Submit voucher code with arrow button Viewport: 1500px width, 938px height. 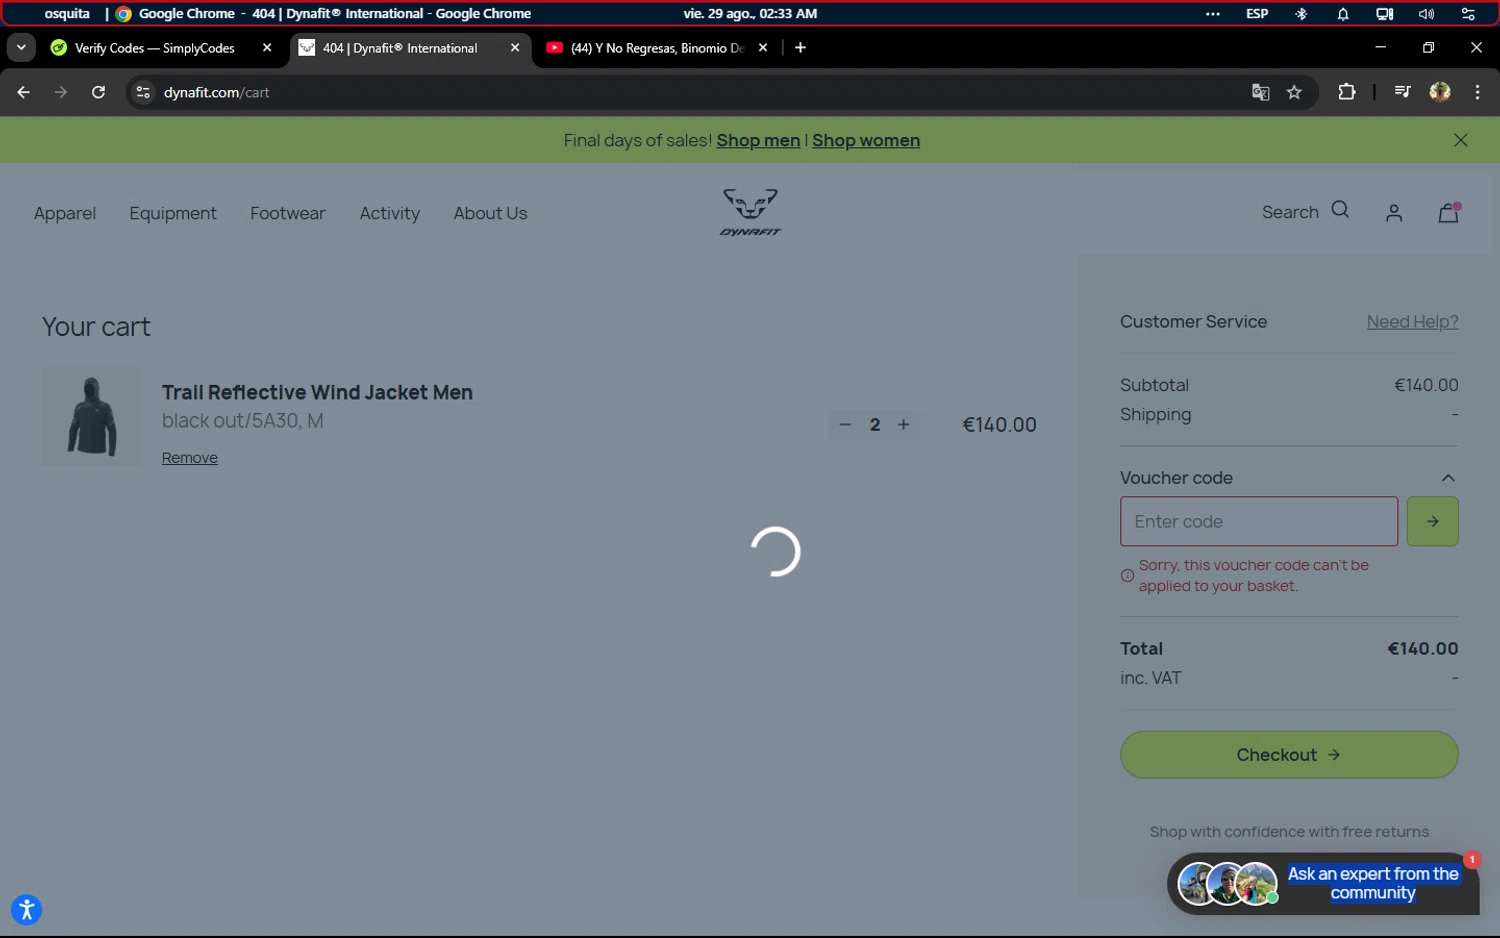(1432, 521)
